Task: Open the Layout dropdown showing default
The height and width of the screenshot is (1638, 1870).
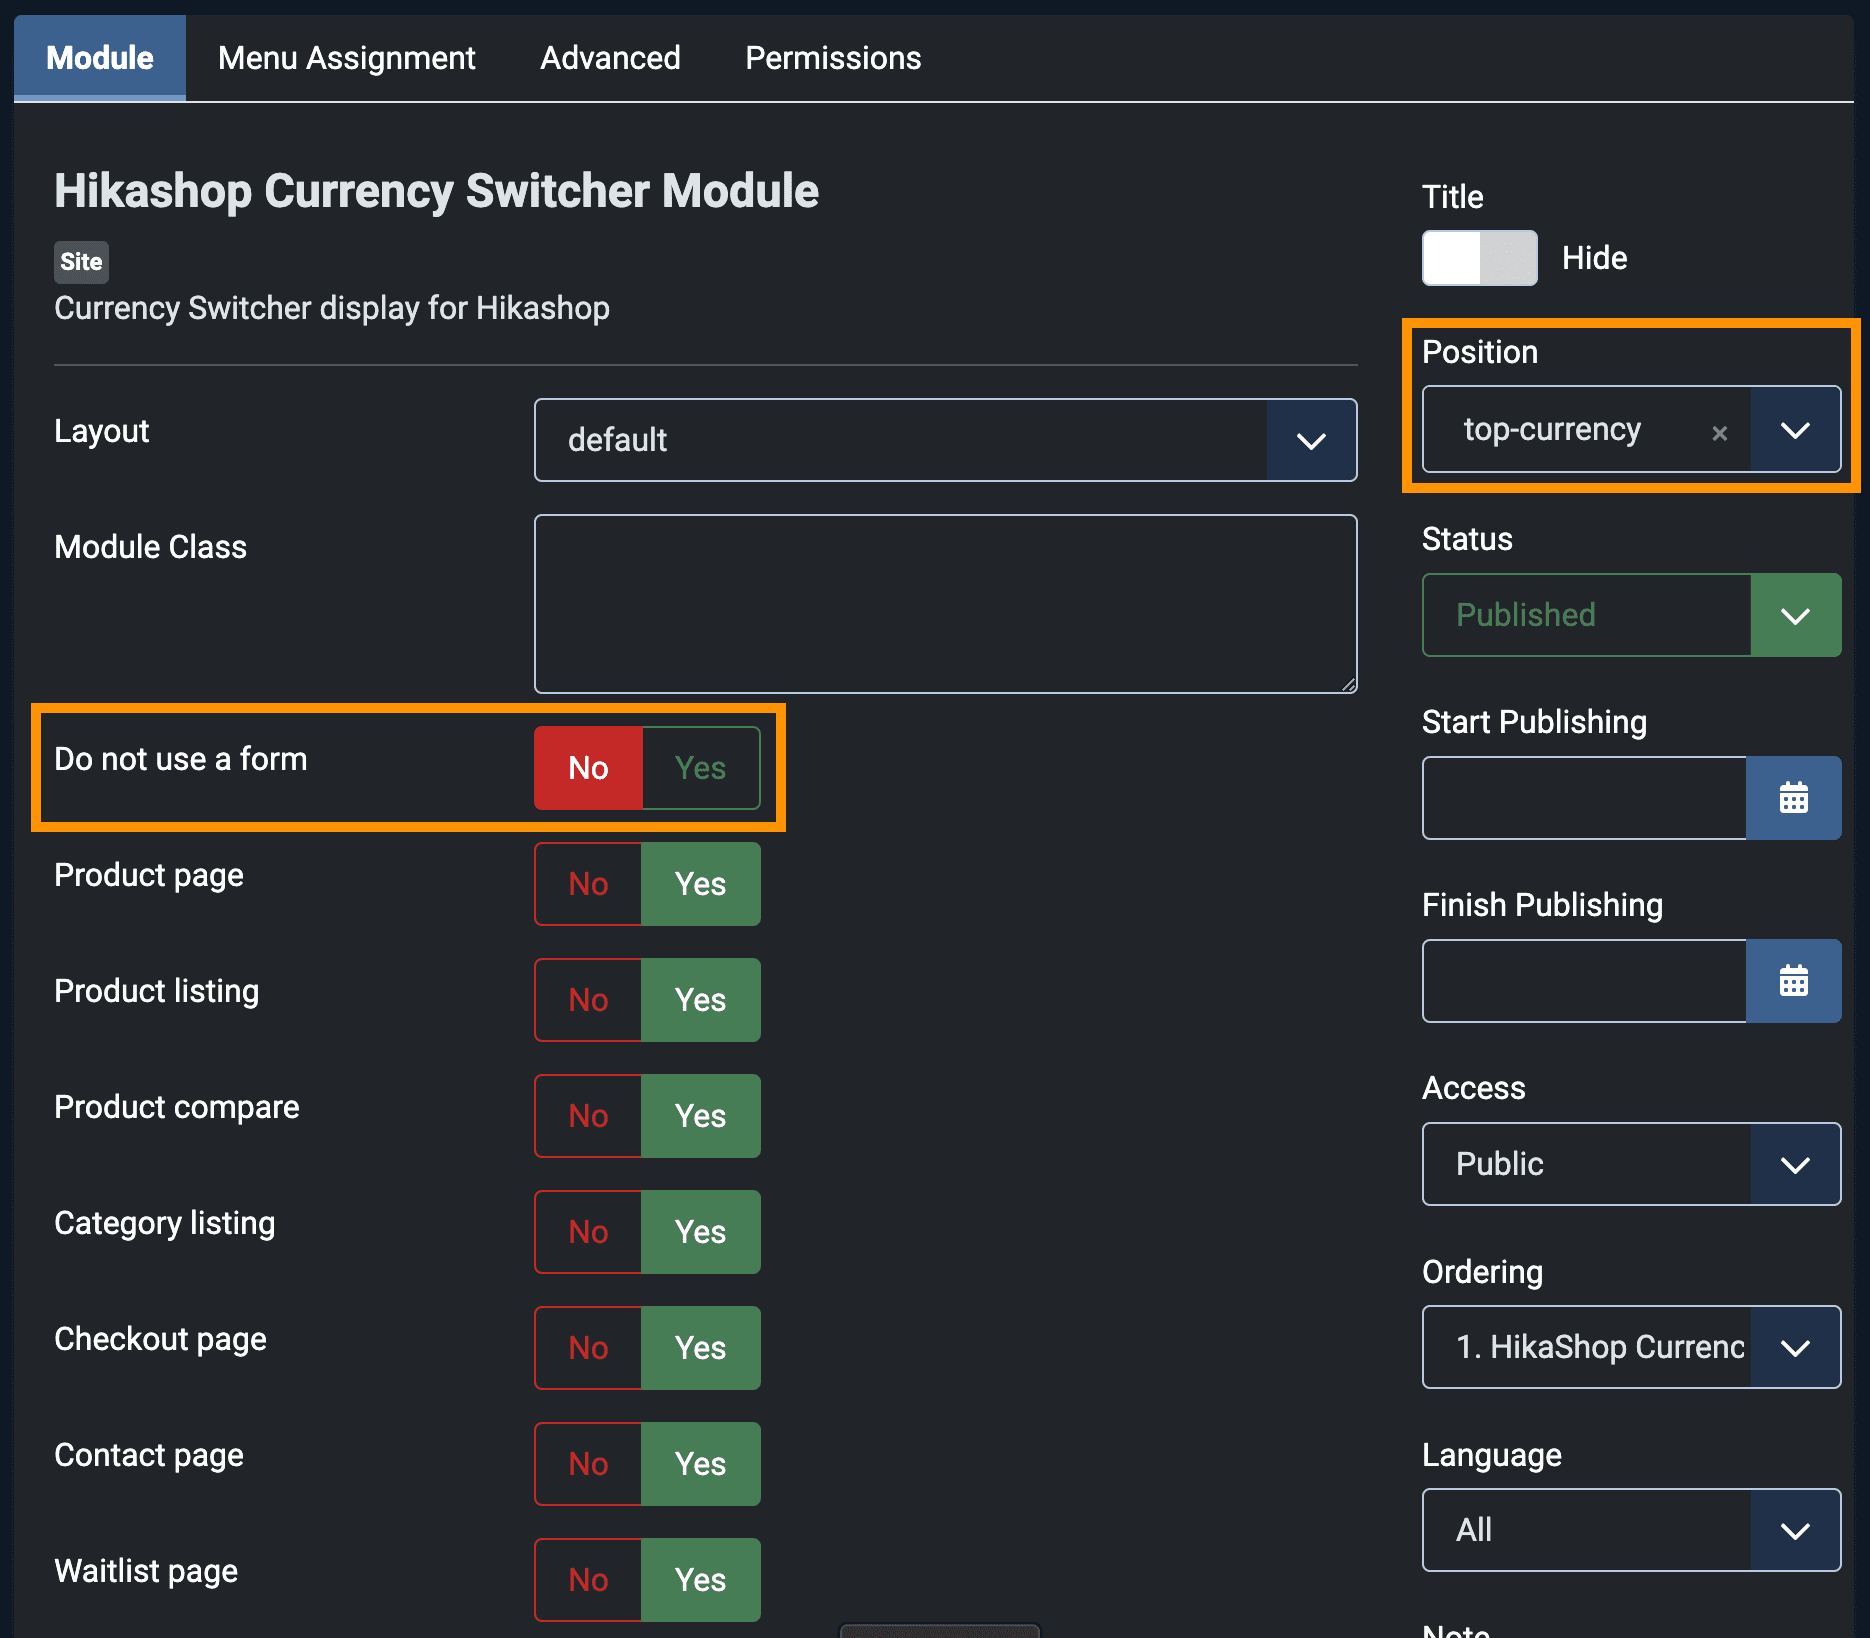Action: point(945,440)
